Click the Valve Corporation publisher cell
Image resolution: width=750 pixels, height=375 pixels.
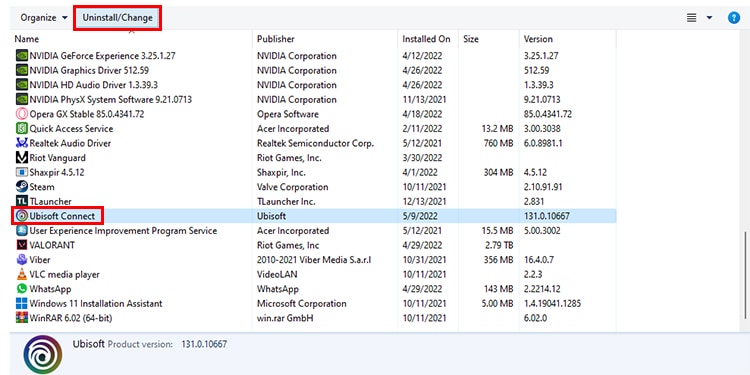[293, 187]
